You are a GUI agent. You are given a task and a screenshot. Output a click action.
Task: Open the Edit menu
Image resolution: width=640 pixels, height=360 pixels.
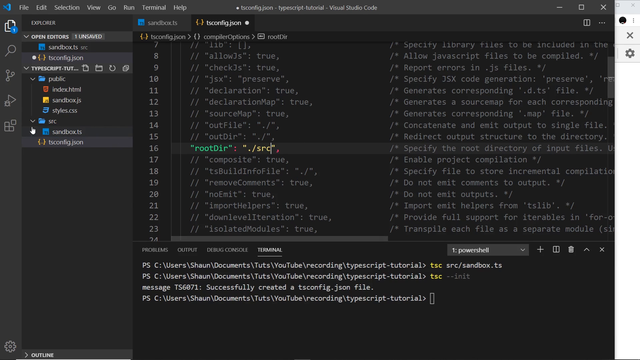tap(41, 7)
